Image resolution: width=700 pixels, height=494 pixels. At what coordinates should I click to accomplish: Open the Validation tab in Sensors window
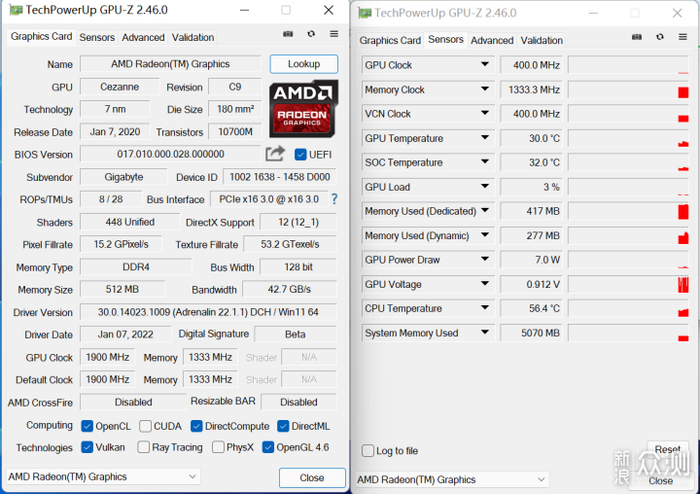click(x=542, y=40)
